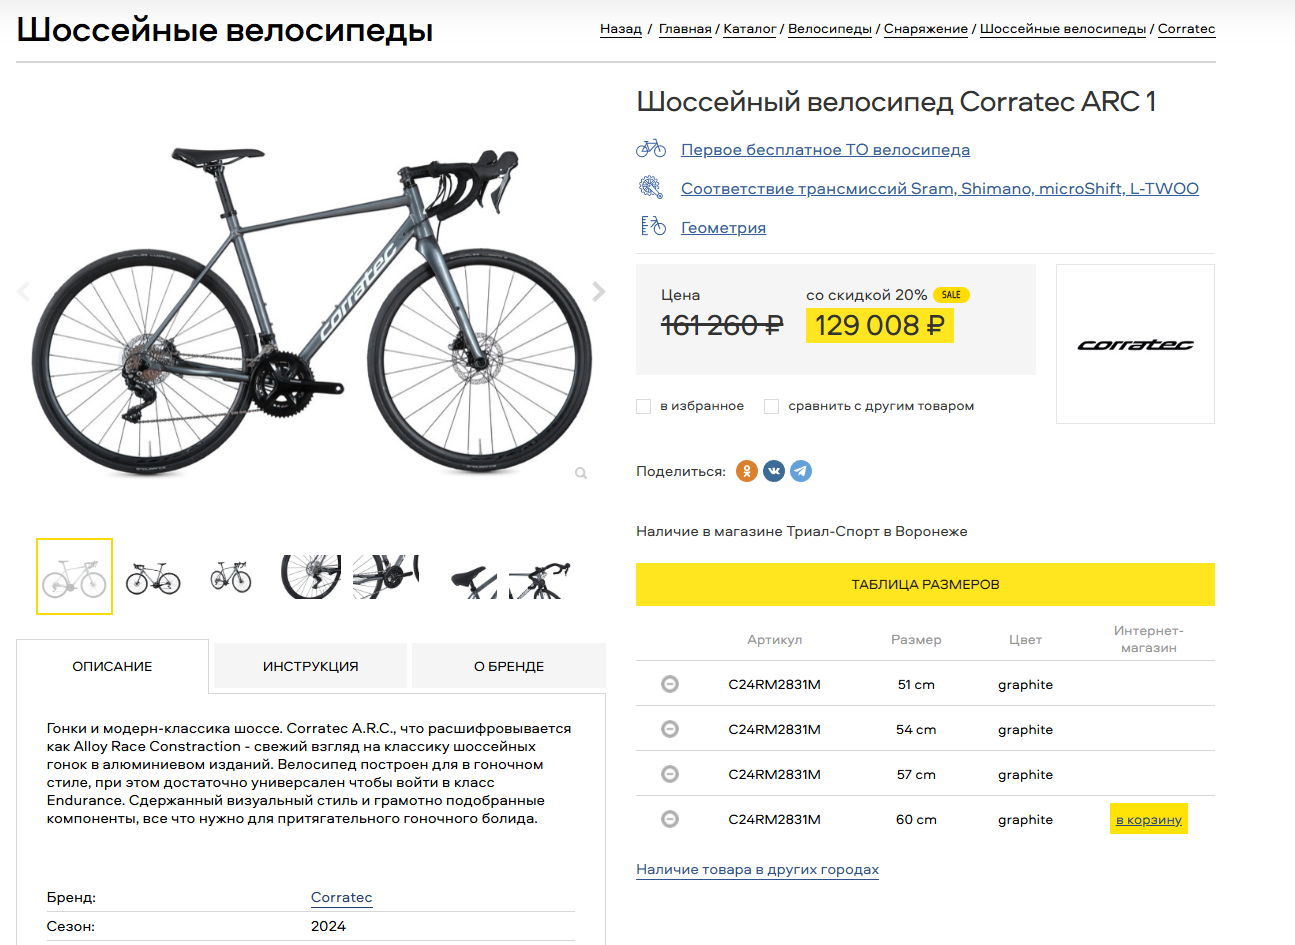
Task: Share via VK icon
Action: [774, 471]
